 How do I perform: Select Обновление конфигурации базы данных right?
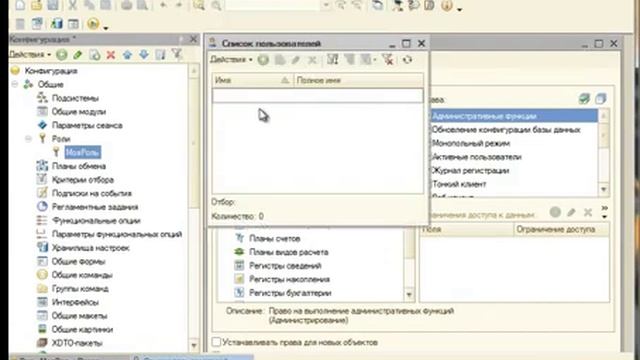click(506, 130)
